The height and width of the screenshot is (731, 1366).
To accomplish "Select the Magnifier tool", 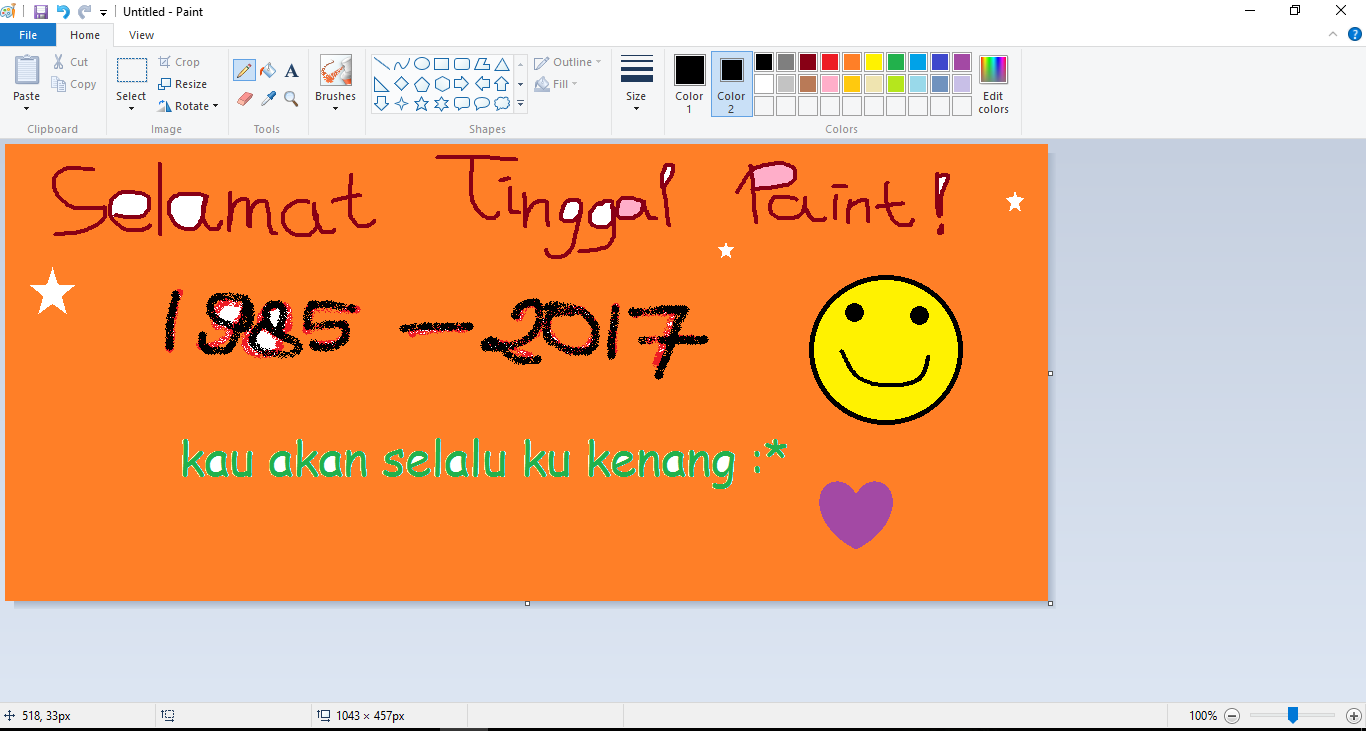I will pyautogui.click(x=291, y=99).
